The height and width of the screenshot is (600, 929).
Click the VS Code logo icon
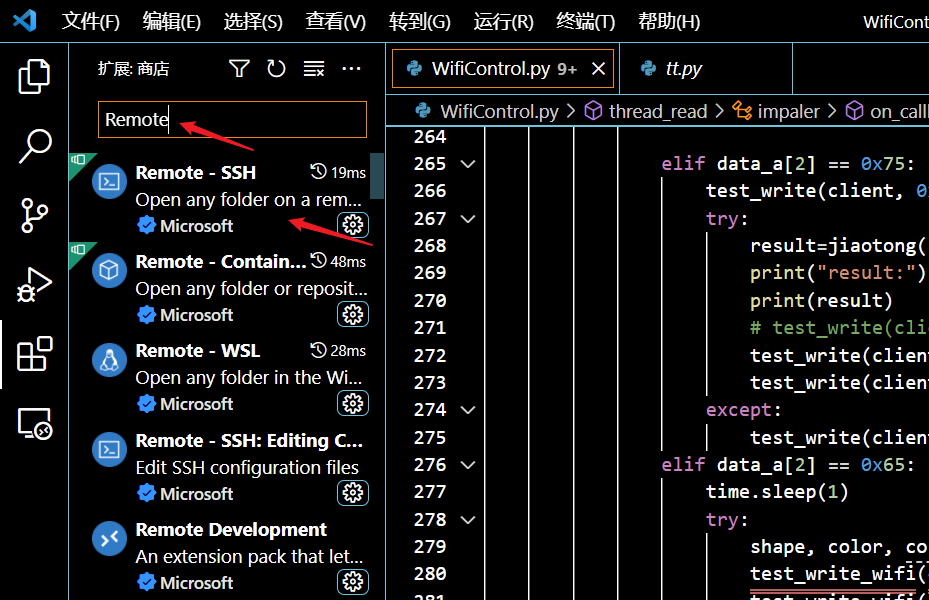[25, 21]
